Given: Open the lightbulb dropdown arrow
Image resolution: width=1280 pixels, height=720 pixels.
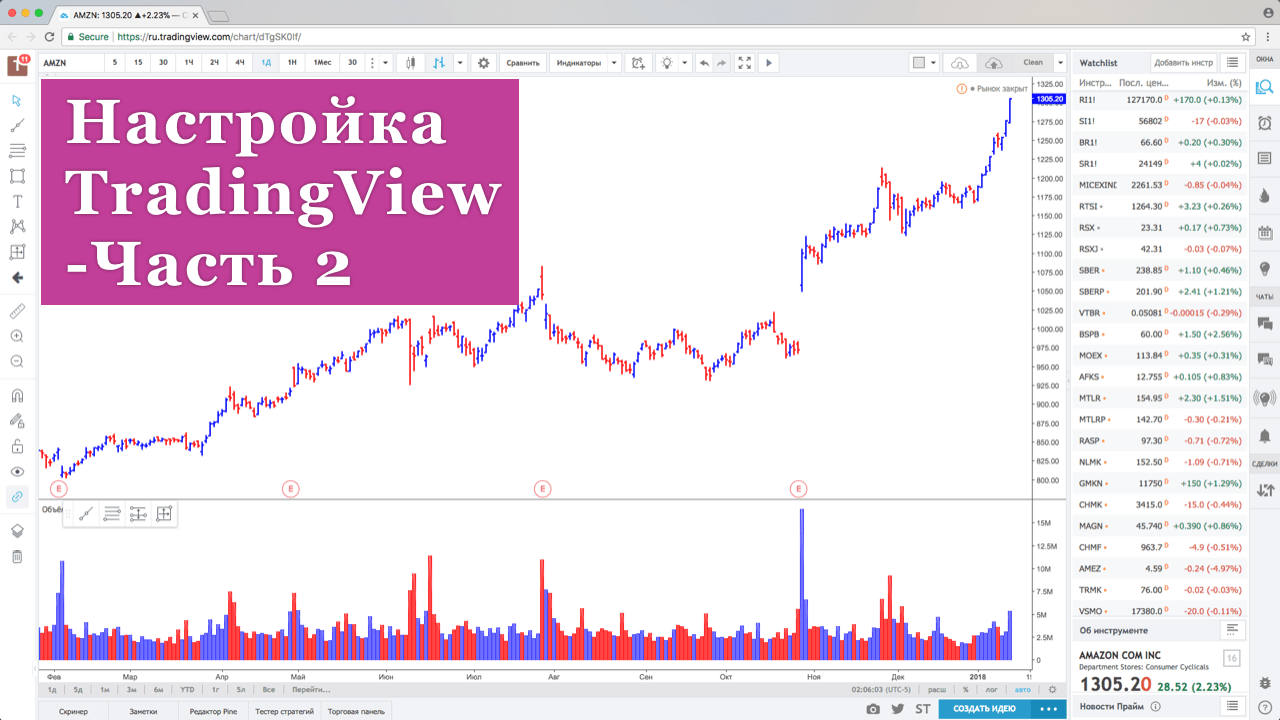Looking at the screenshot, I should pos(685,62).
